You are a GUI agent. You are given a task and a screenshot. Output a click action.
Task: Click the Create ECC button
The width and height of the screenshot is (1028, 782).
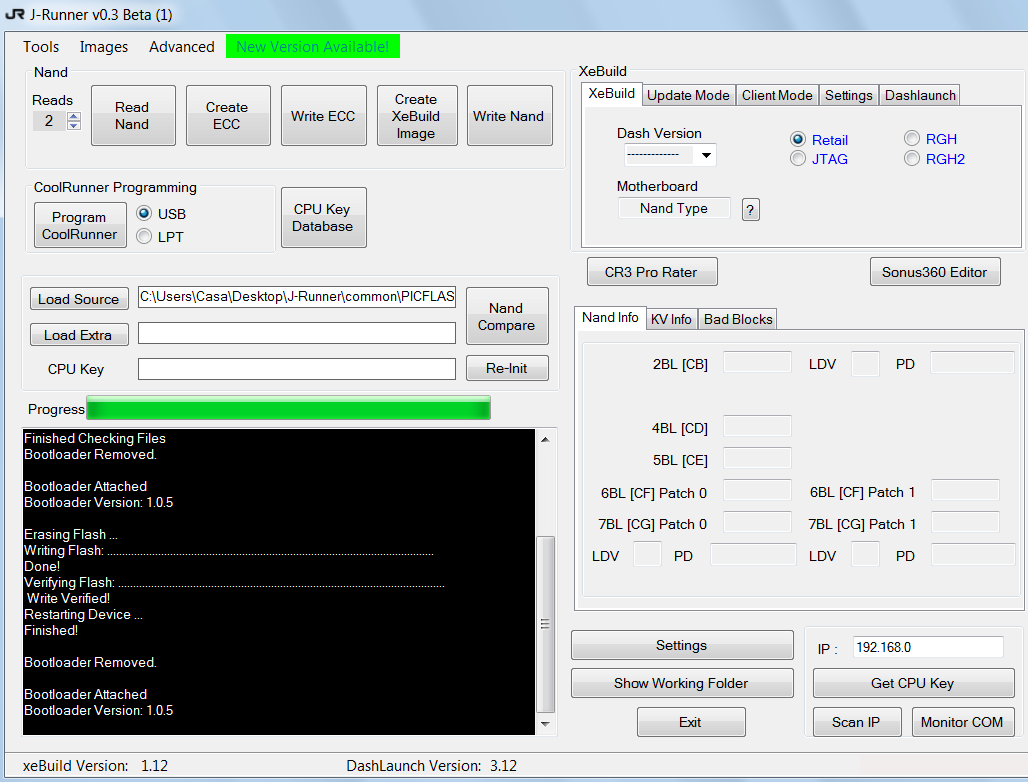[227, 115]
